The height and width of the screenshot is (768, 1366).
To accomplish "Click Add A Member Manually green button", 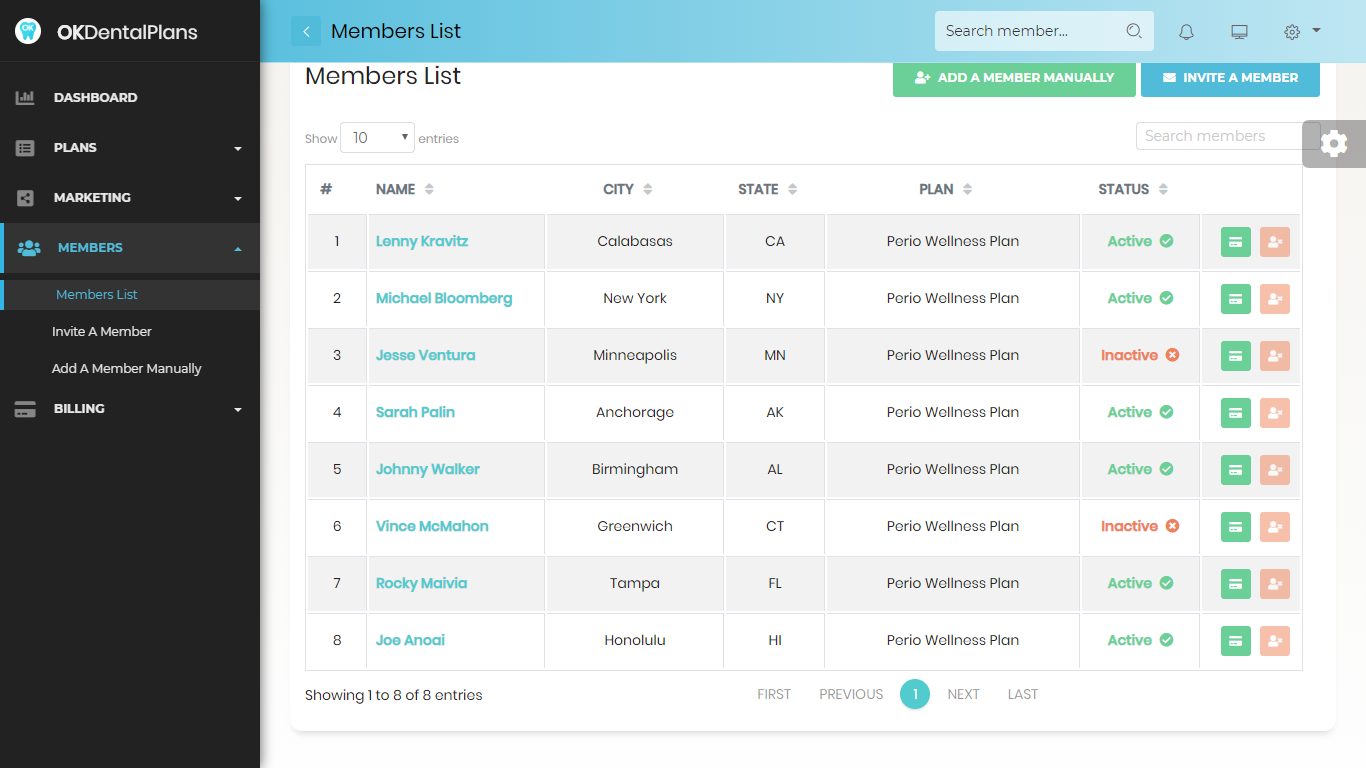I will 1014,77.
